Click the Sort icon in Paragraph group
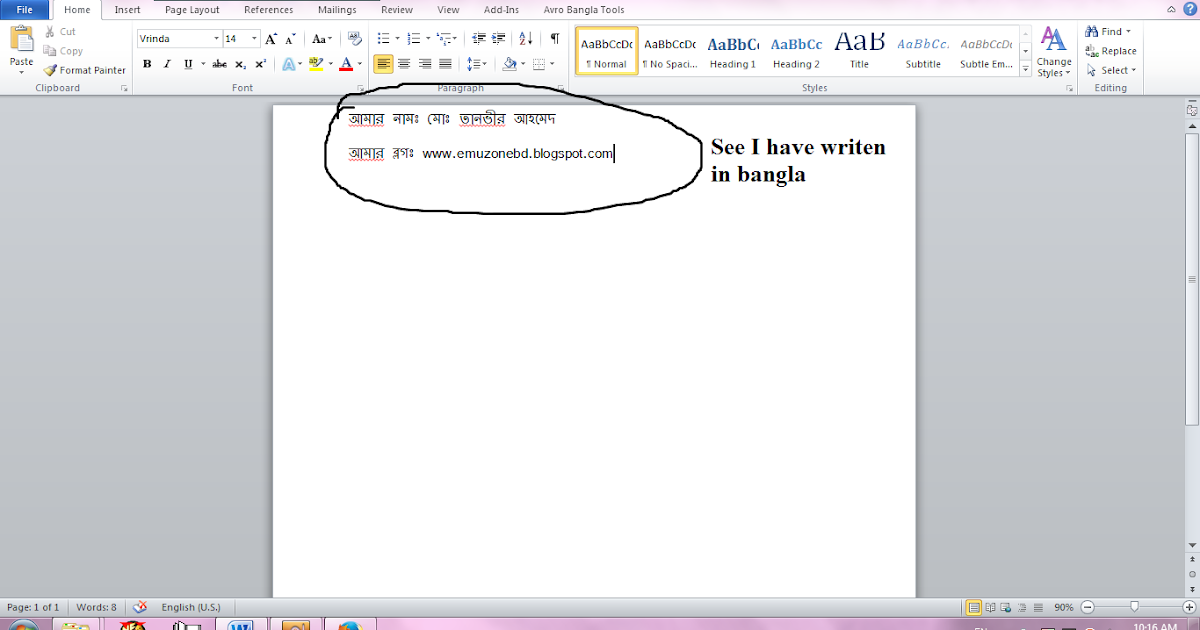This screenshot has width=1200, height=630. (525, 38)
